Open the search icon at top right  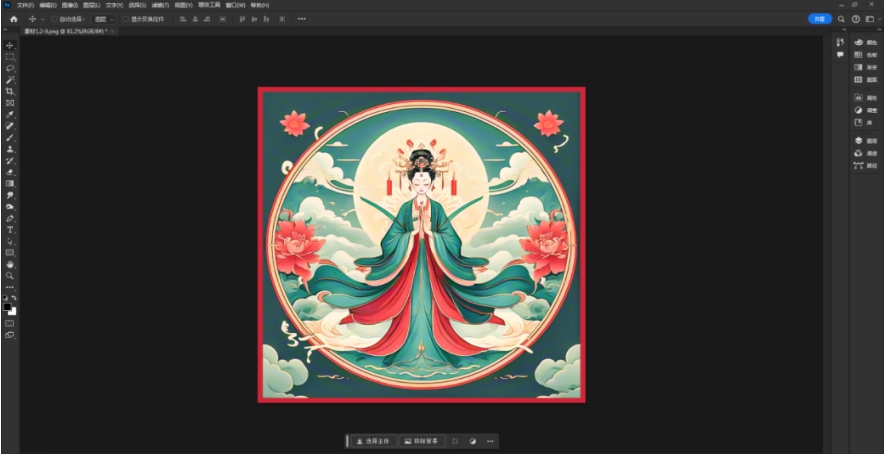pos(842,19)
